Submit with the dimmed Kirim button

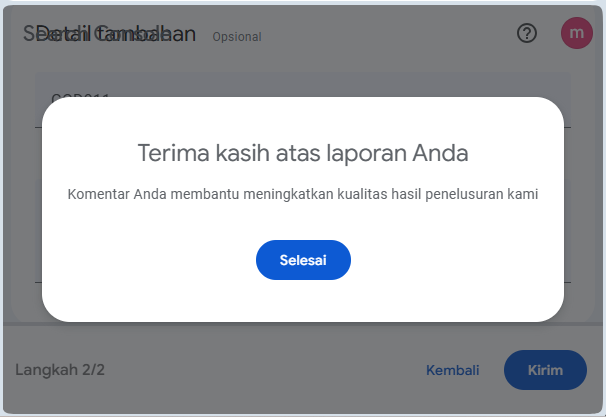[545, 370]
